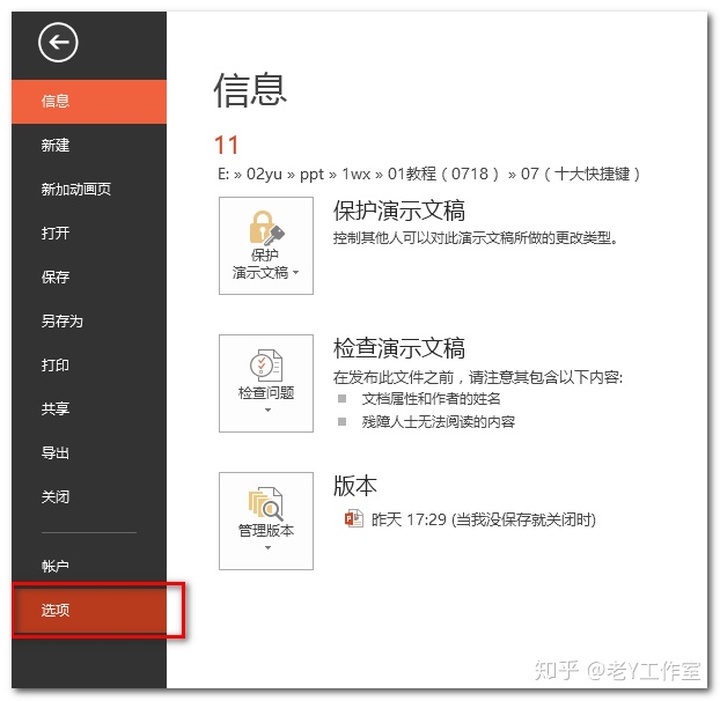Viewport: 720px width, 701px height.
Task: Open the 新建 menu item
Action: click(89, 146)
